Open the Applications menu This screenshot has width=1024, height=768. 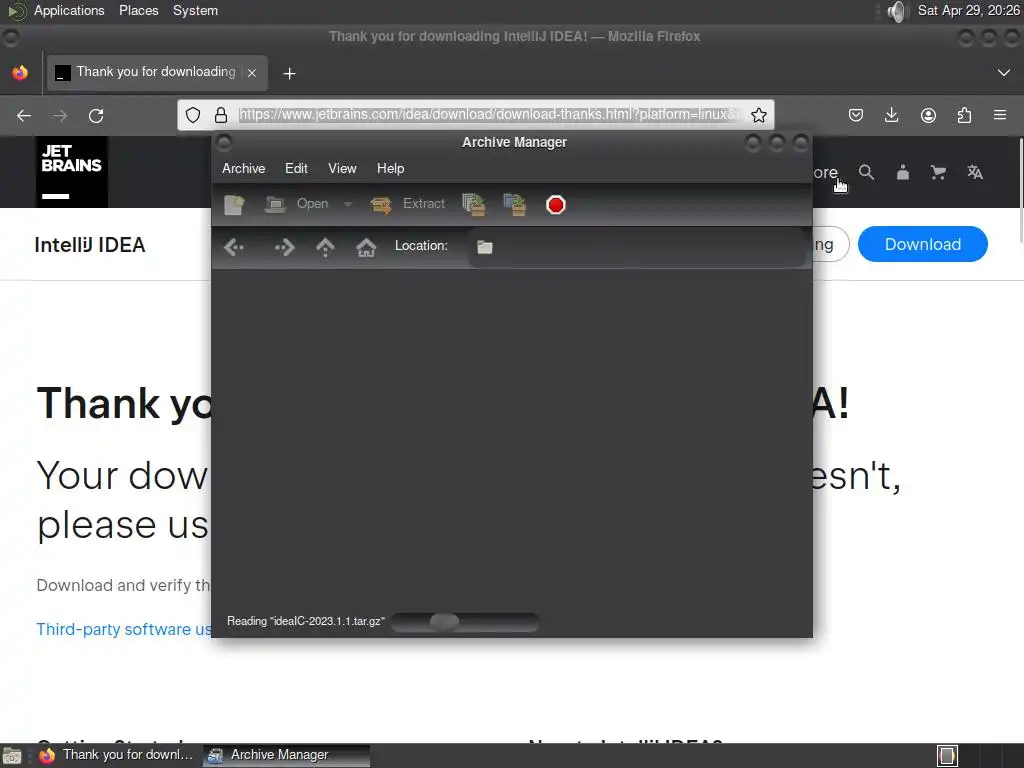click(69, 10)
